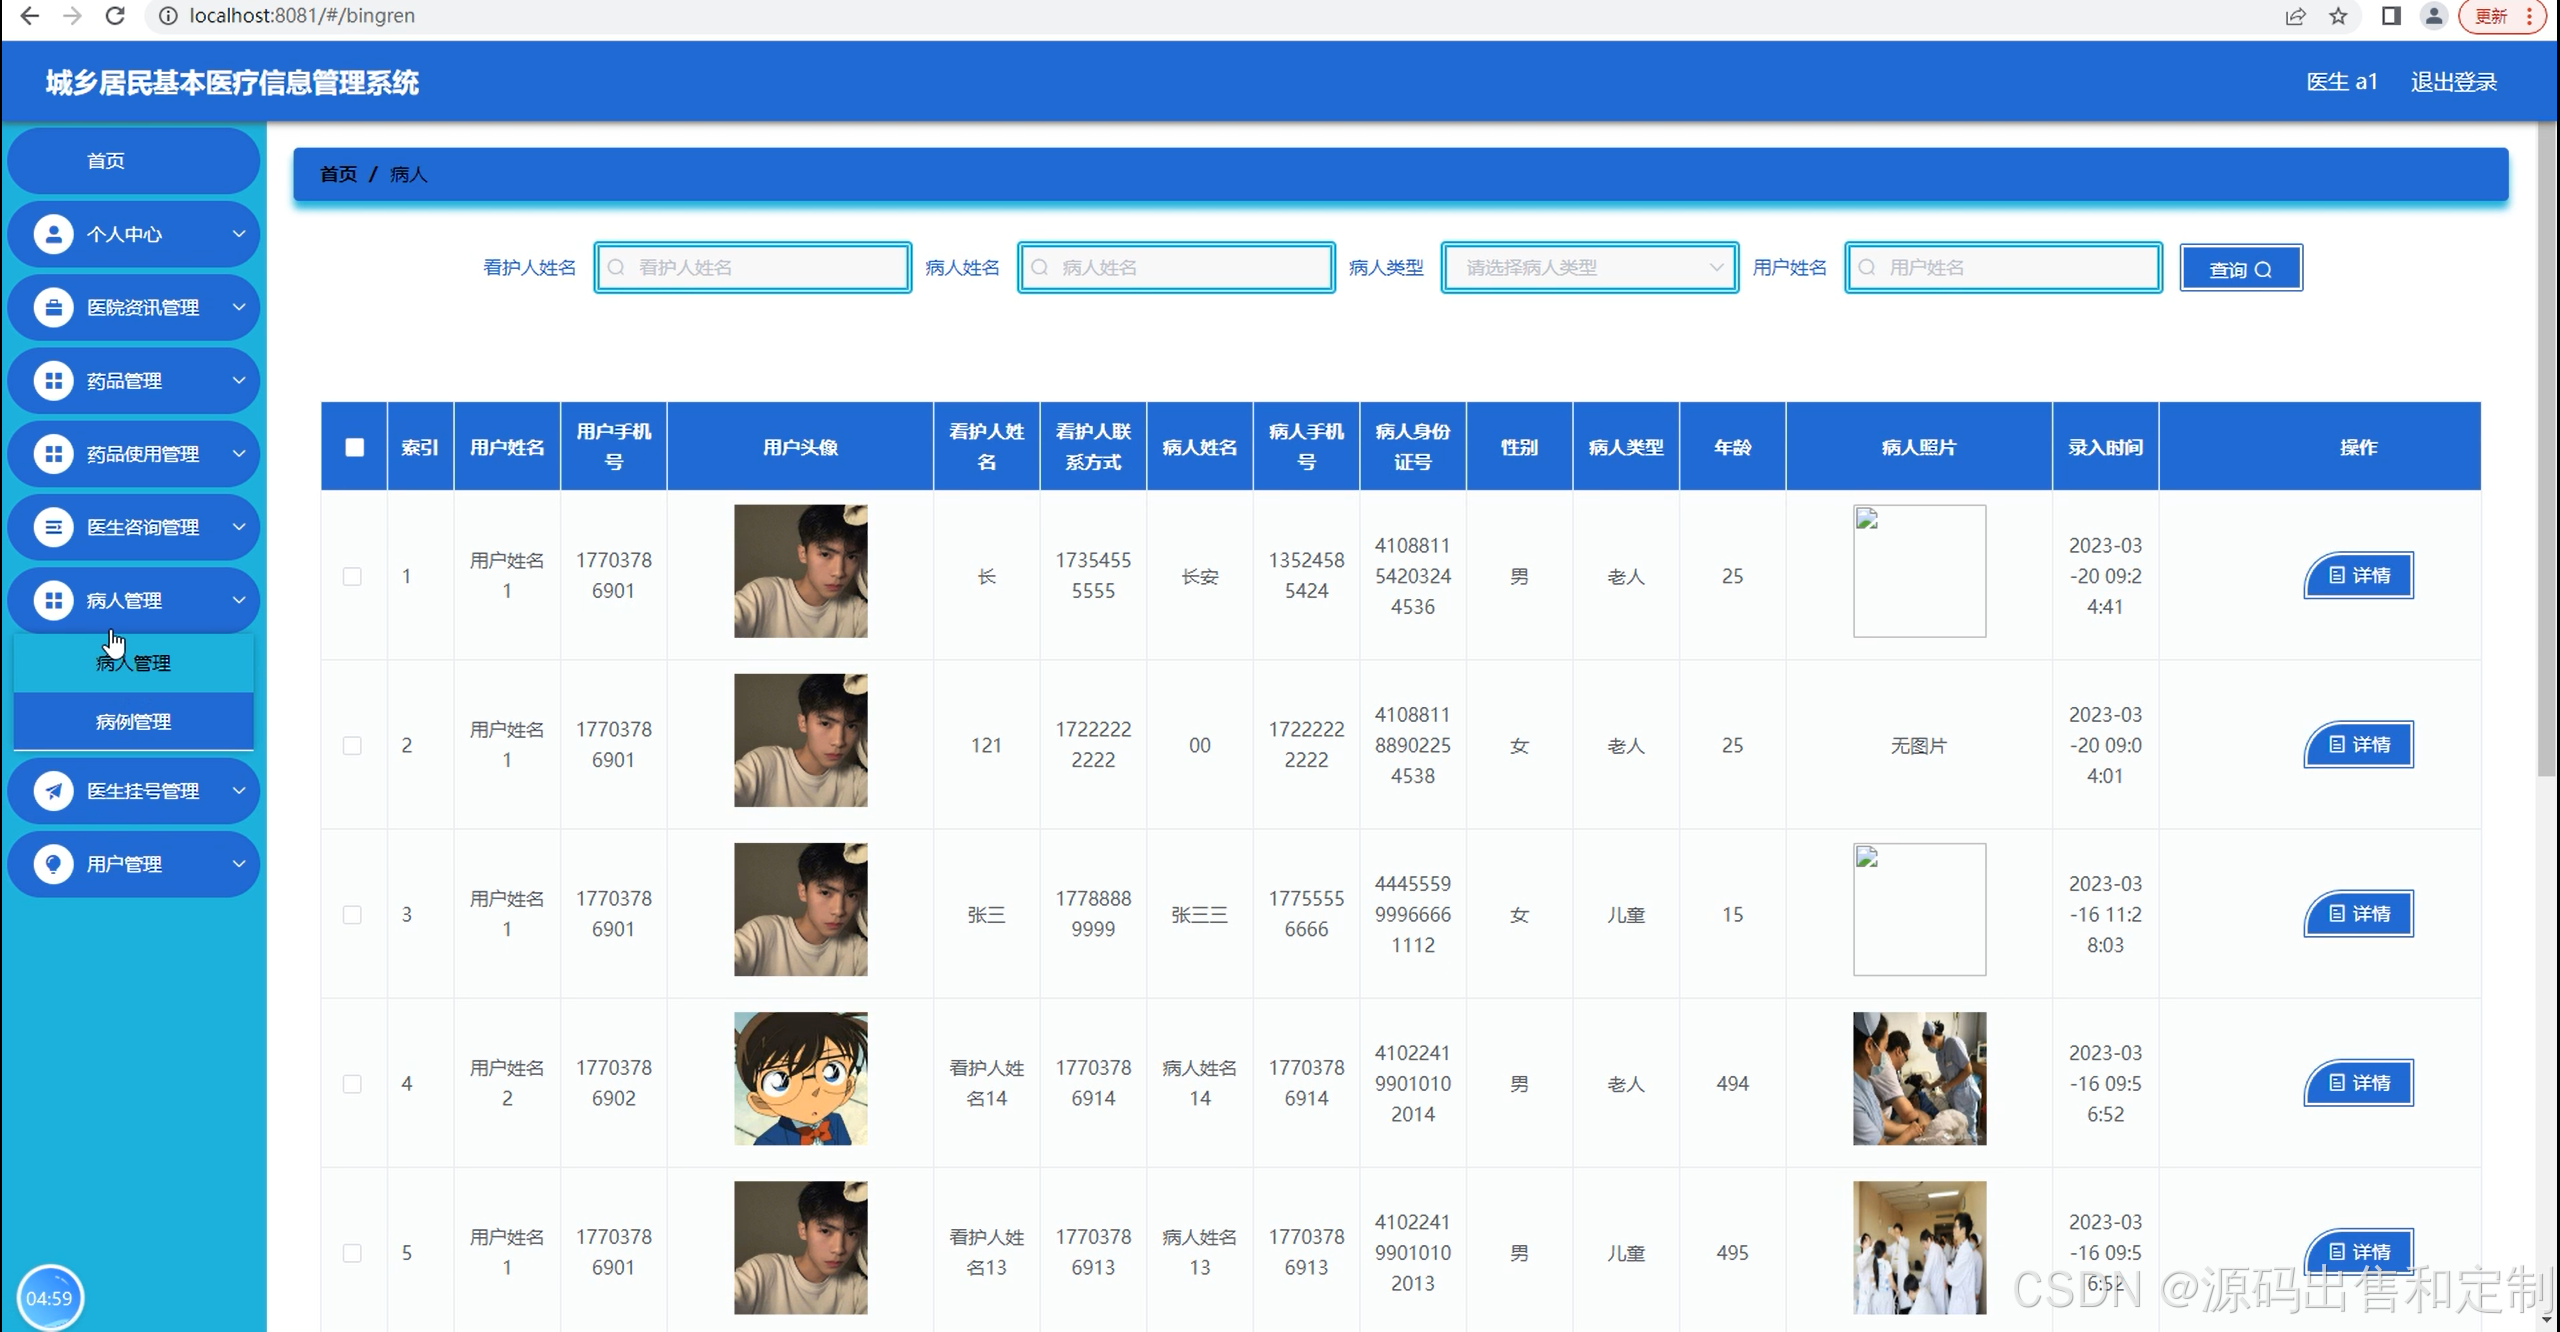This screenshot has width=2560, height=1332.
Task: Expand the 药品使用管理 menu chevron
Action: click(239, 454)
